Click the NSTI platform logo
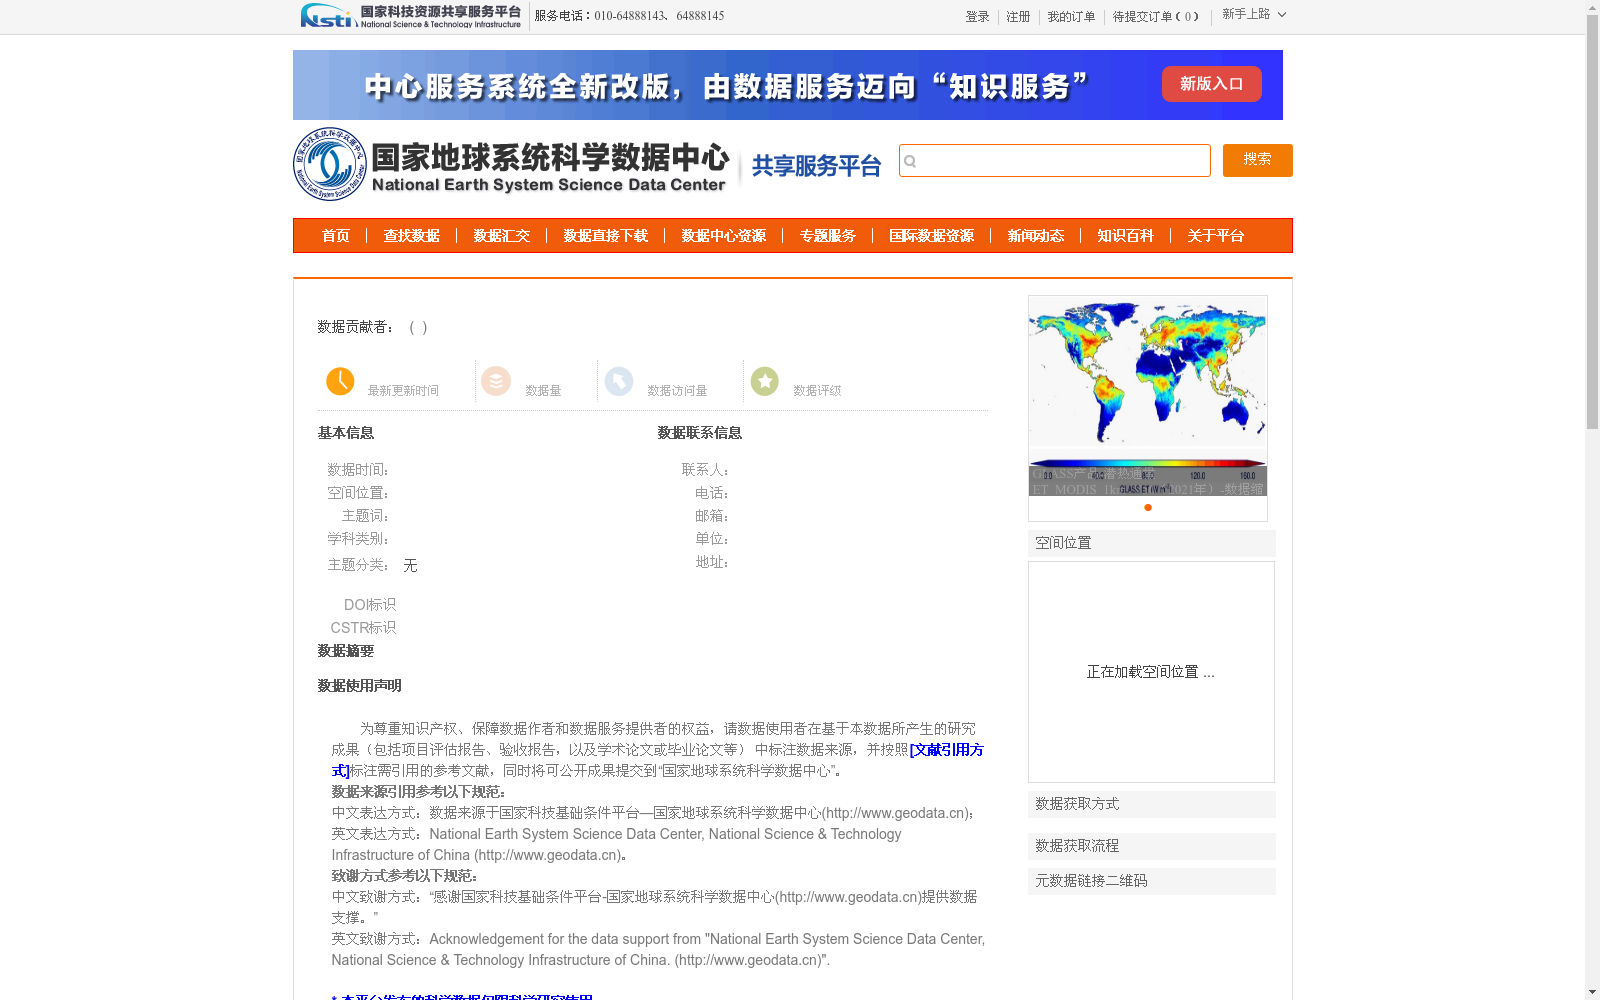Image resolution: width=1600 pixels, height=1000 pixels. click(x=411, y=16)
